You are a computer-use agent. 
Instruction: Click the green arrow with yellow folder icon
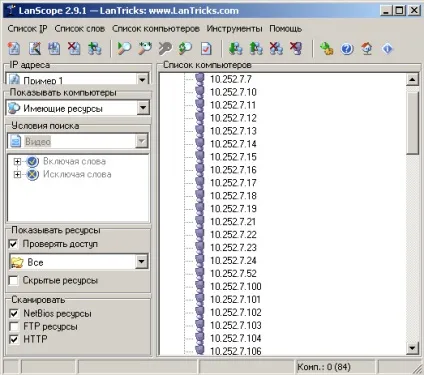[327, 49]
